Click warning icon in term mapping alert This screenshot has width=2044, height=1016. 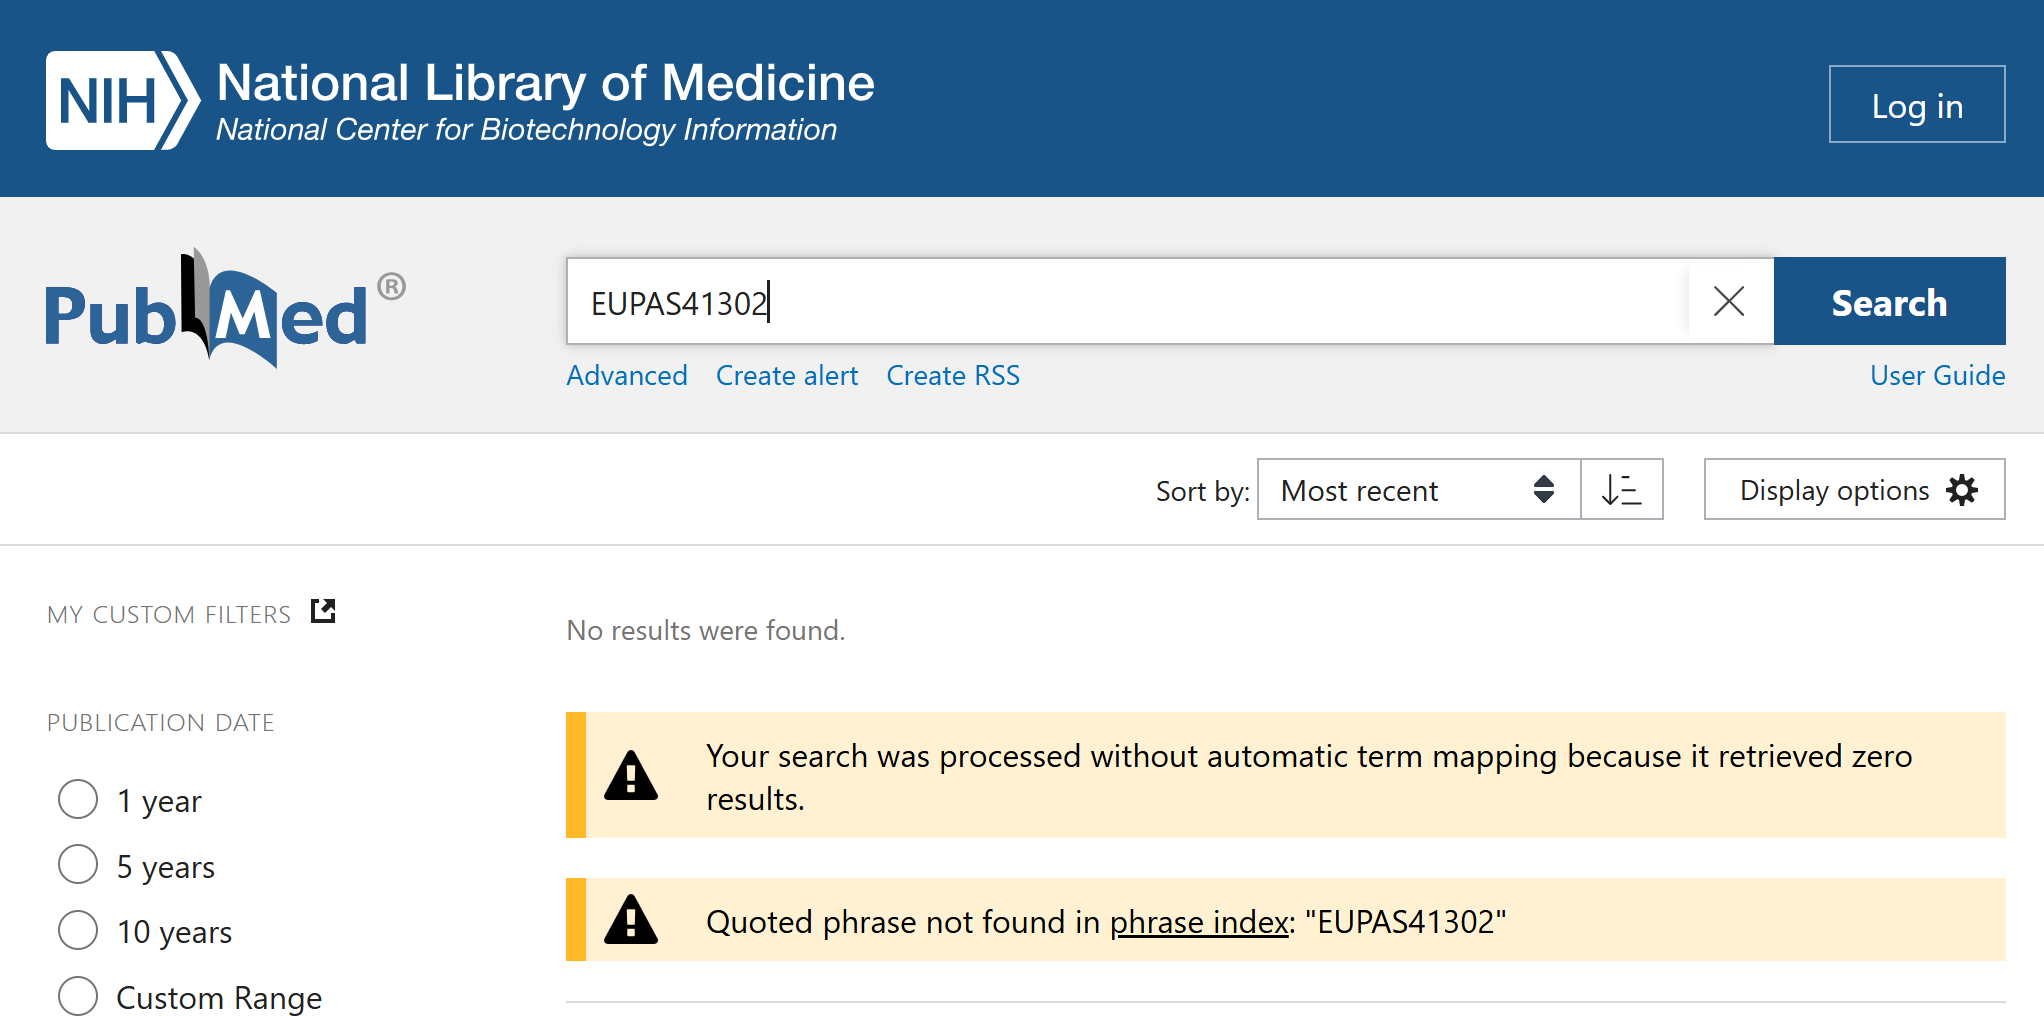[x=631, y=776]
